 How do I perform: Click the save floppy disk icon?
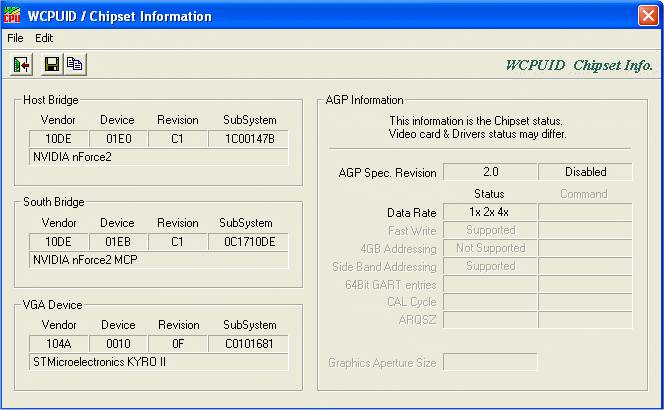[52, 65]
